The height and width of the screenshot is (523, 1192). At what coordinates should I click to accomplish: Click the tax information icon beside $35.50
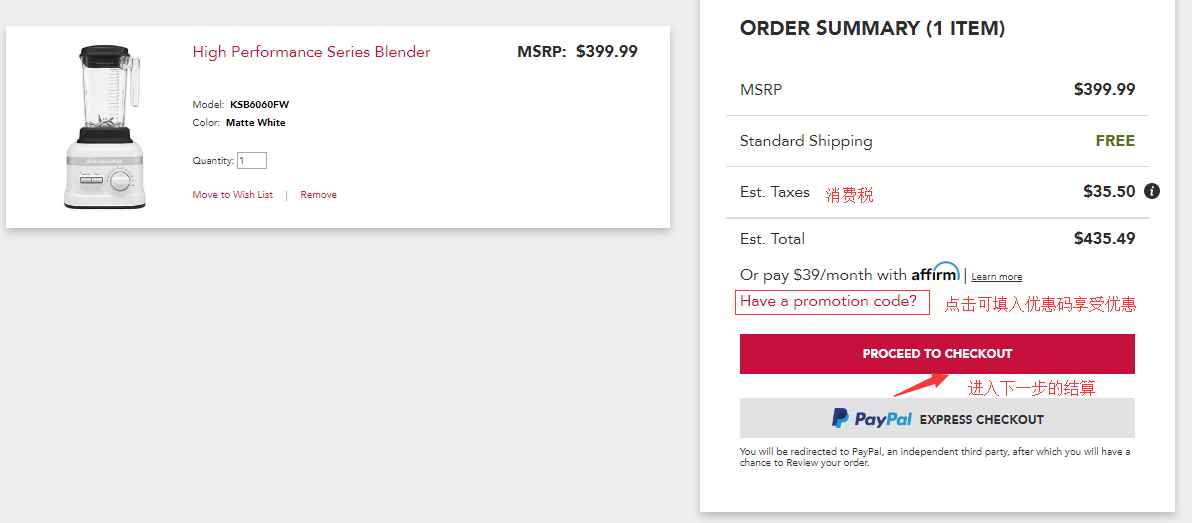pyautogui.click(x=1152, y=191)
